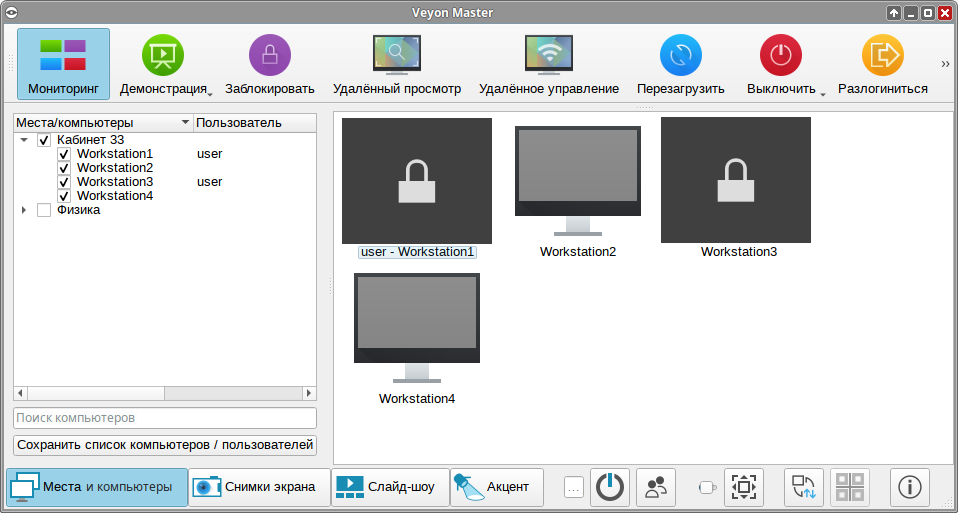
Task: Uncheck the Workstation1 checkbox
Action: point(64,154)
